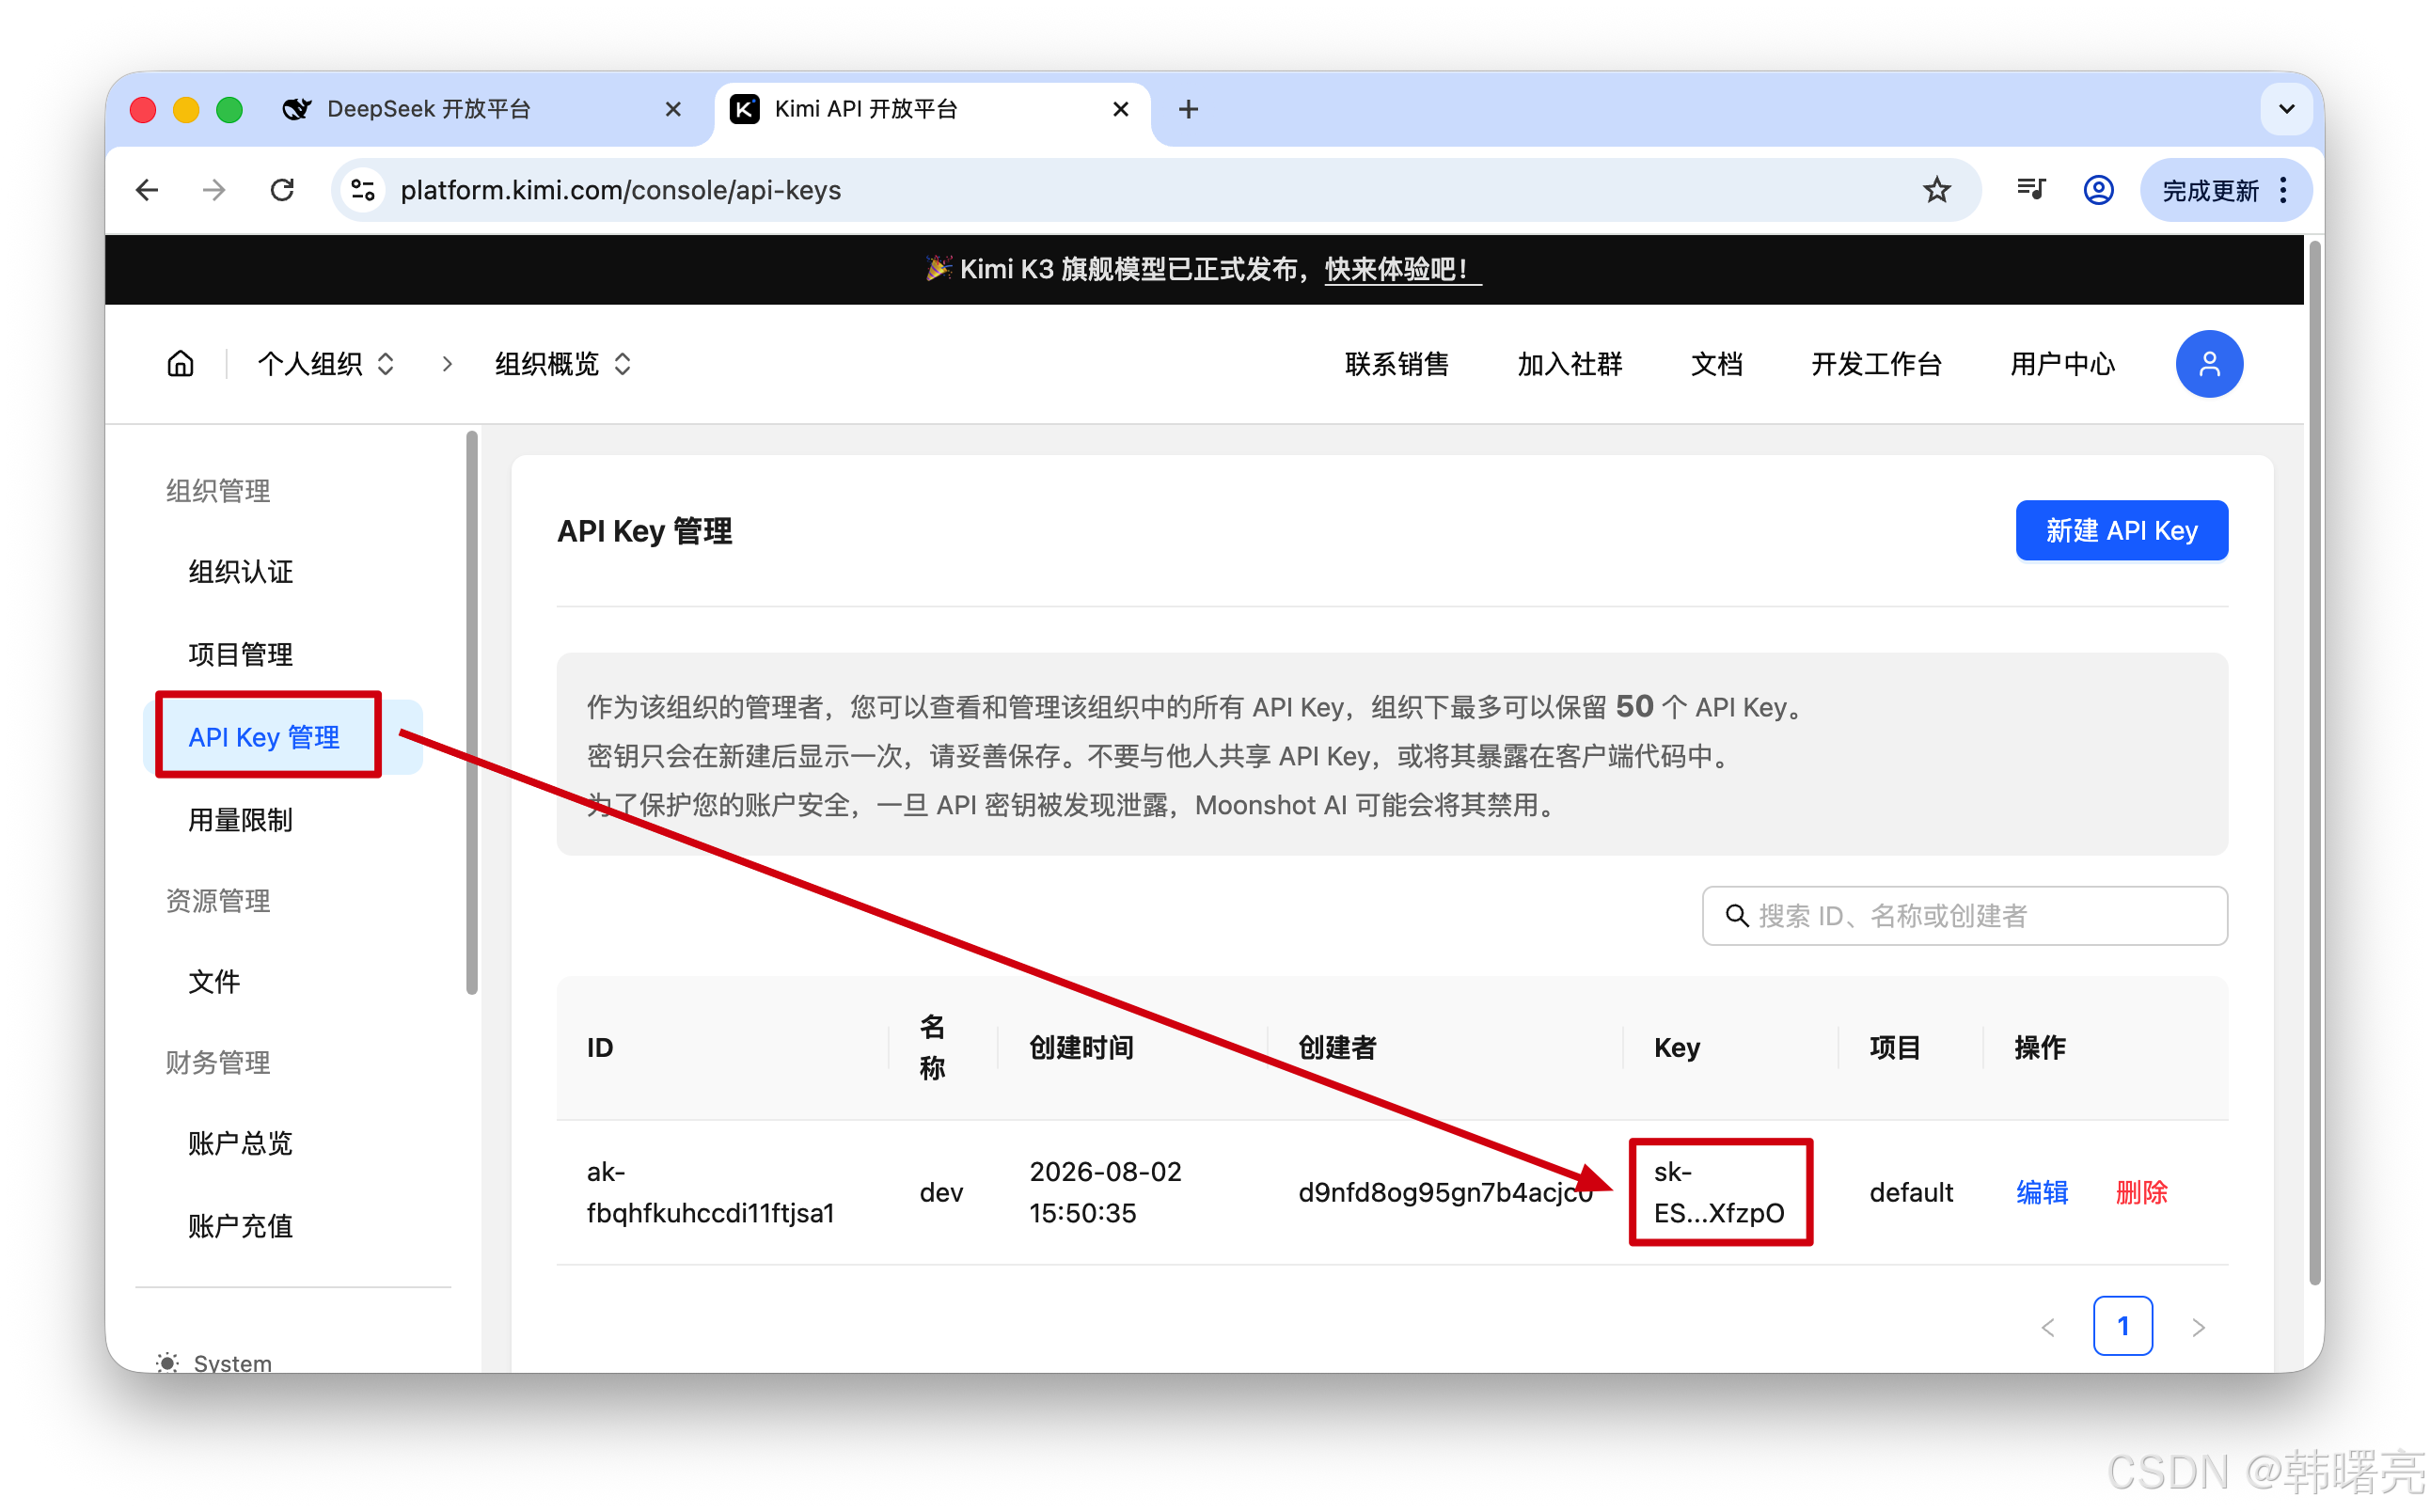Go forward using the browser forward arrow
2430x1512 pixels.
[214, 190]
